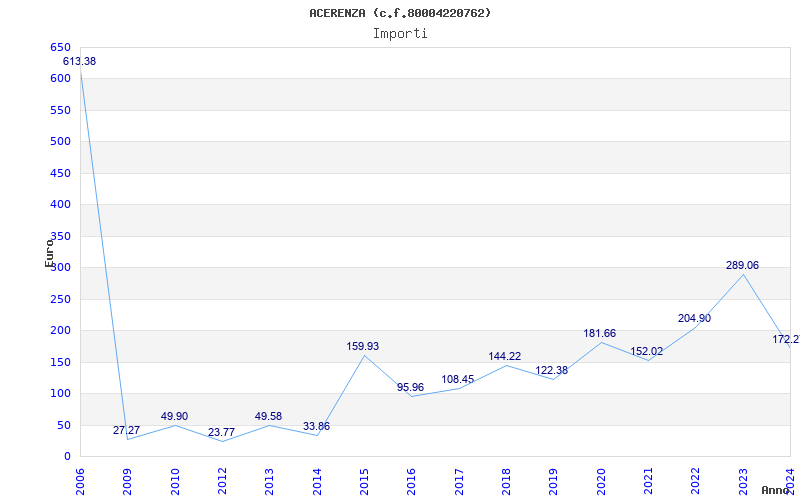The image size is (800, 500).
Task: Click the 204.90 data label
Action: point(694,318)
